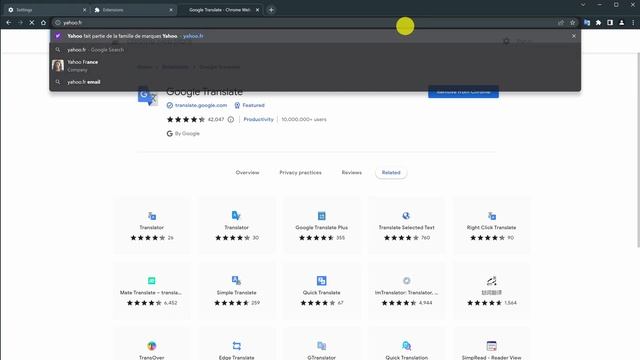Open the profile avatar icon
640x360 pixels.
pyautogui.click(x=621, y=23)
